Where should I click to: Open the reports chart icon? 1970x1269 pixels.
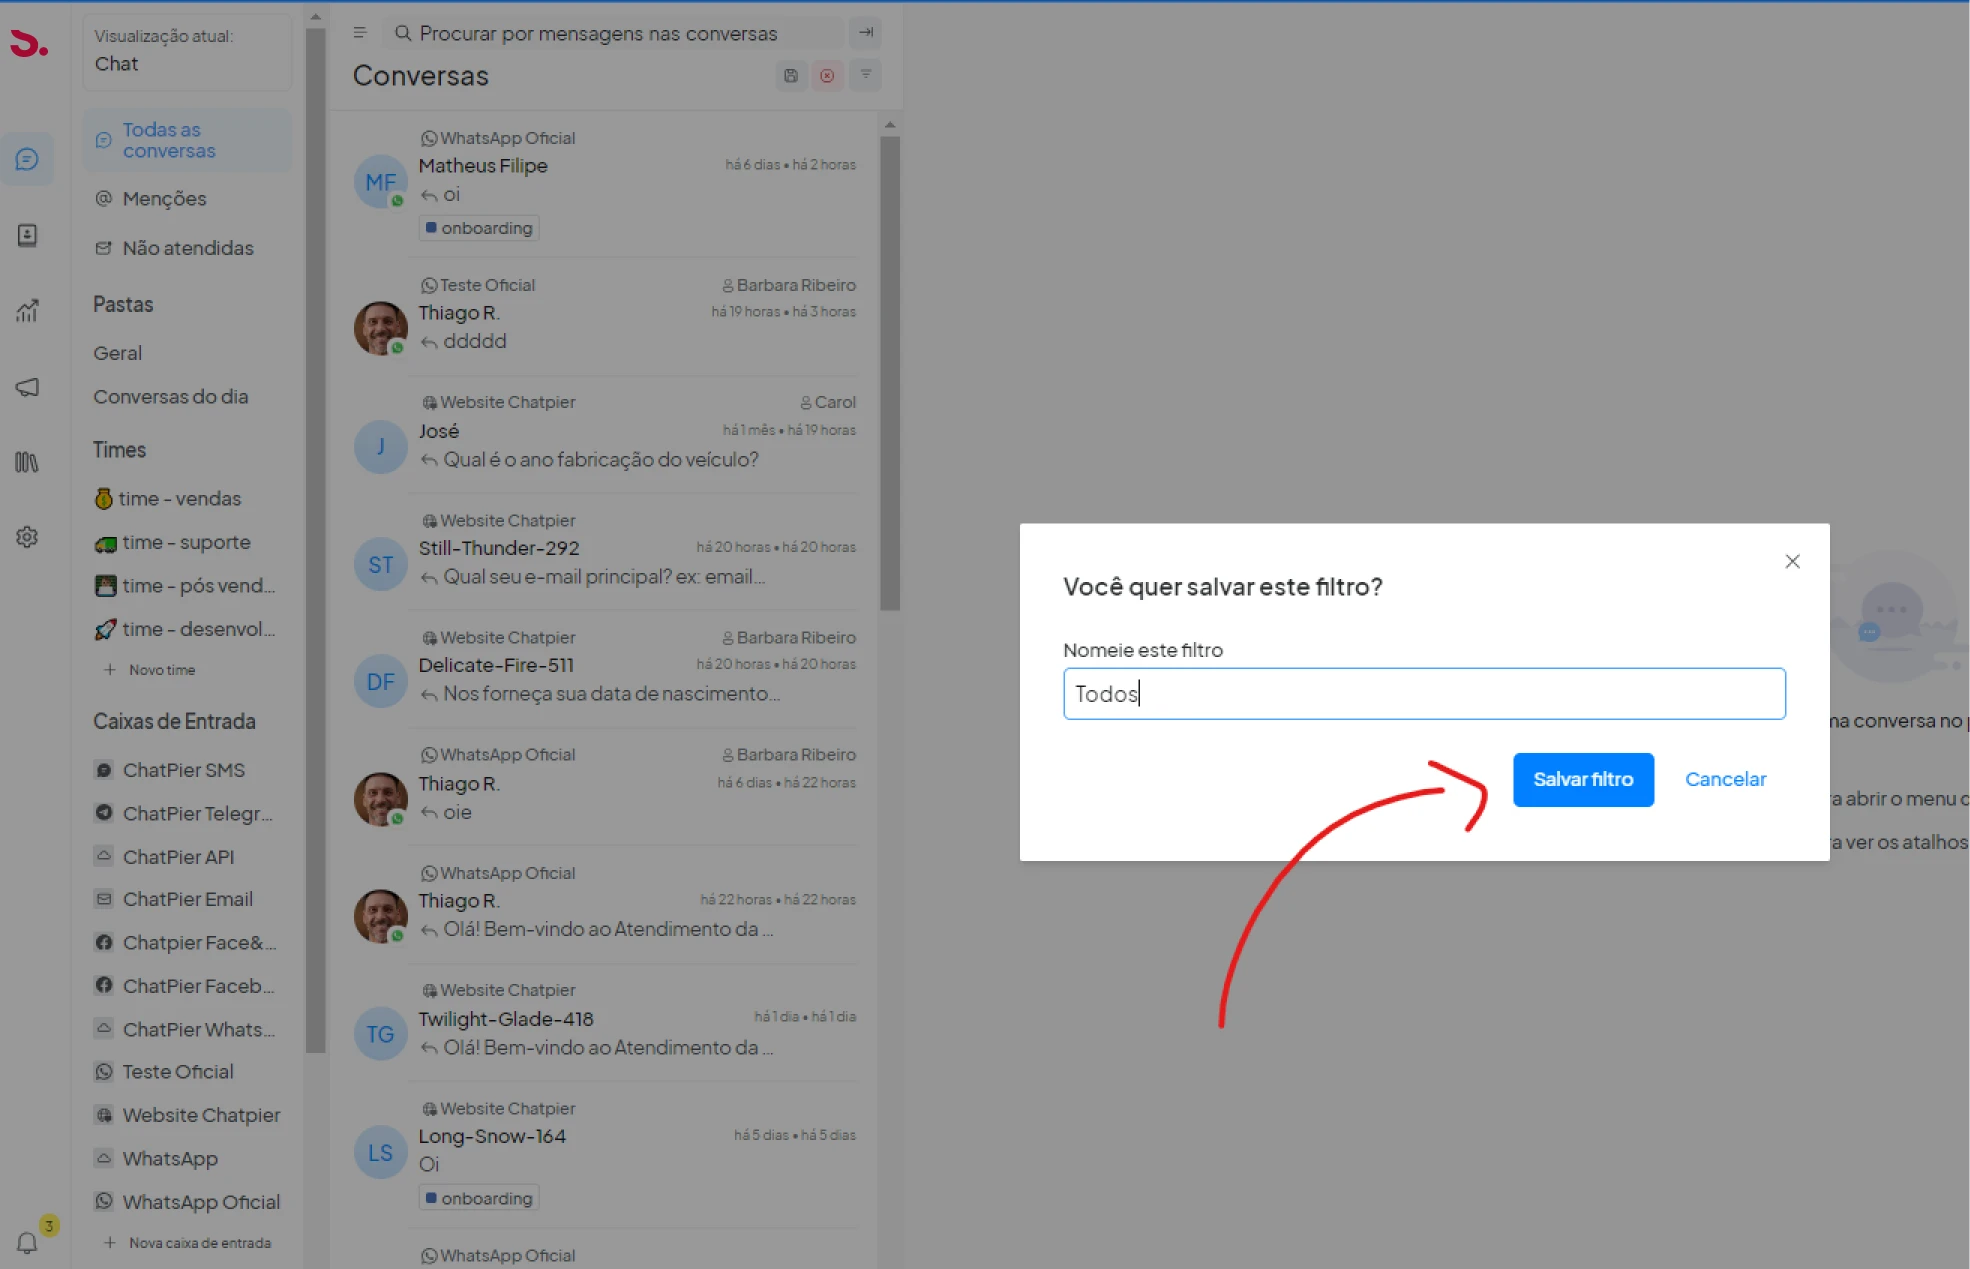coord(27,311)
